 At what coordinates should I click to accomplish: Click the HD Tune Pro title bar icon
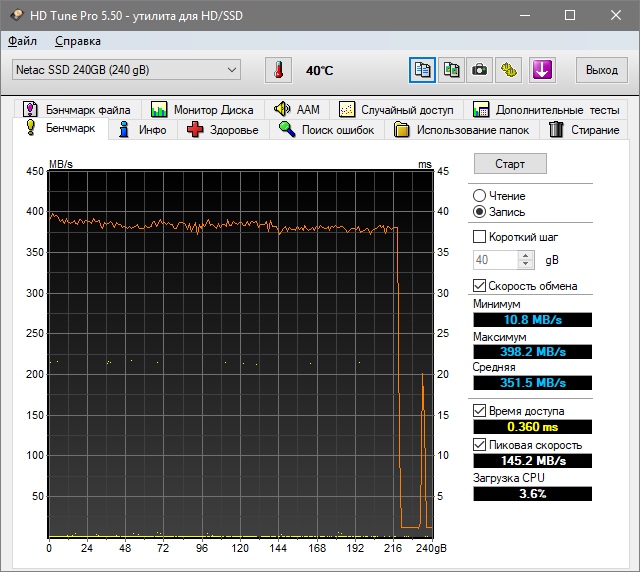click(17, 16)
